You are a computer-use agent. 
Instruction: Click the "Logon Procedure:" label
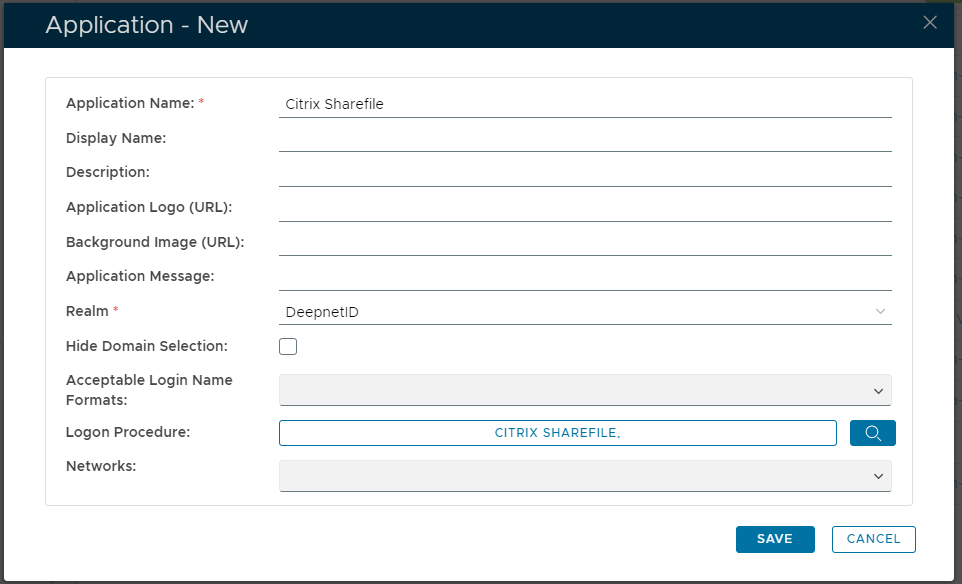pos(128,432)
